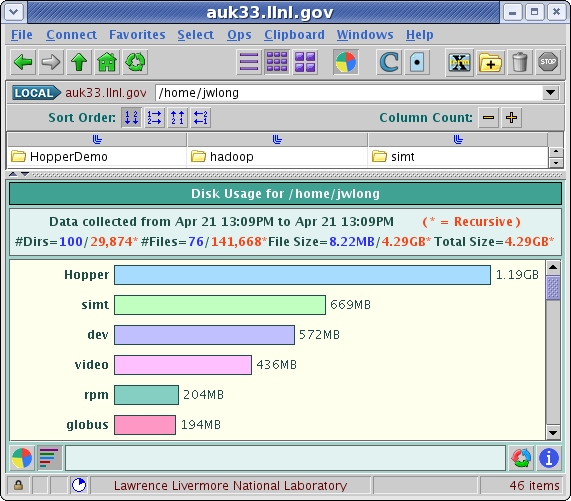Switch to bar chart view icon
The width and height of the screenshot is (571, 501).
click(49, 458)
